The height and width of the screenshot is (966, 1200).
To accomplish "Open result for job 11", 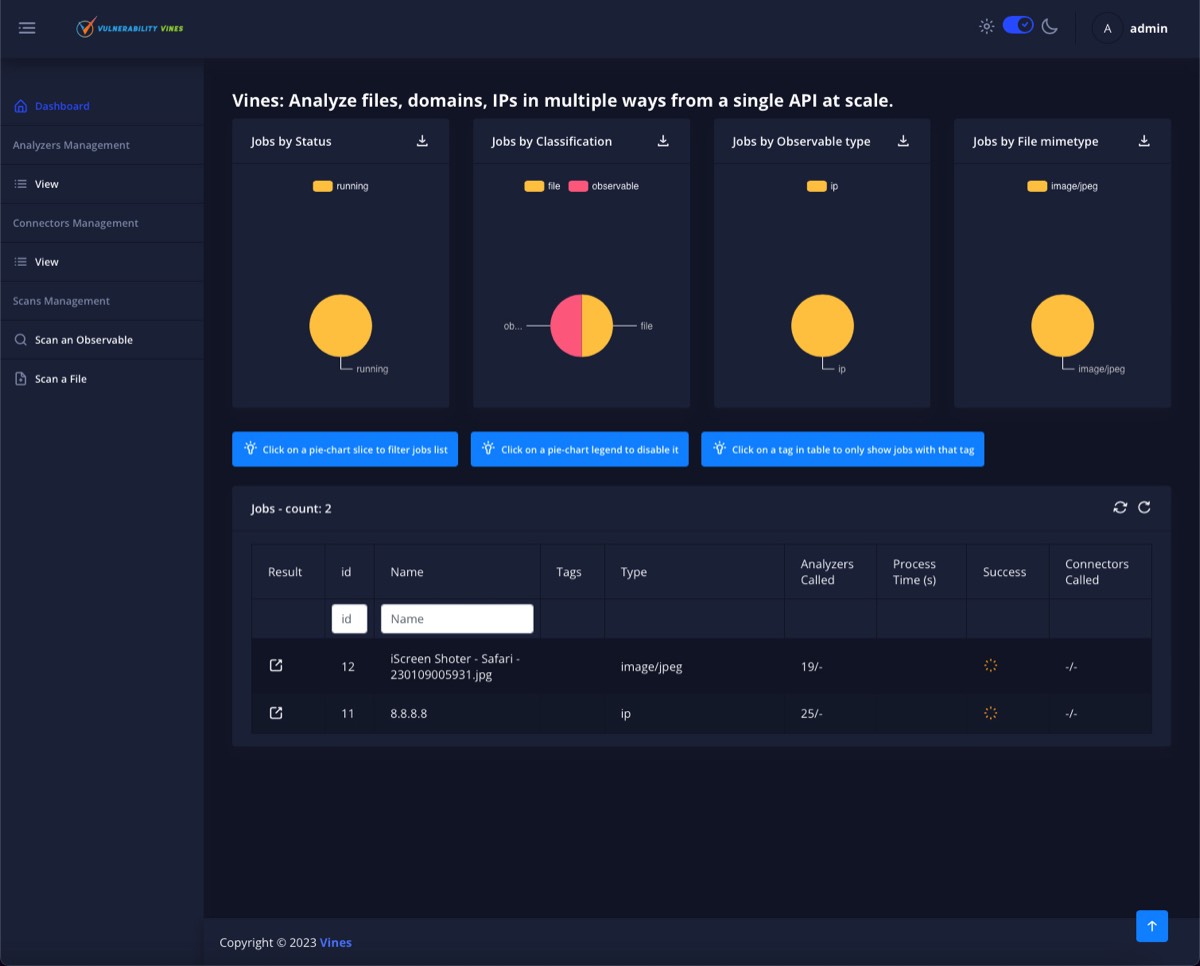I will [x=276, y=713].
